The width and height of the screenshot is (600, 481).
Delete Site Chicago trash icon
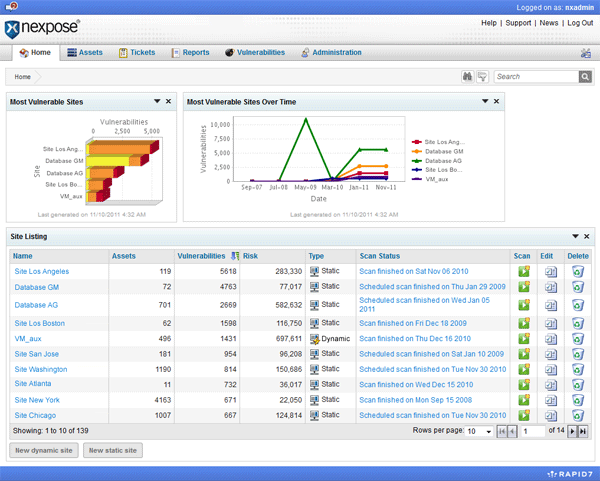click(x=578, y=415)
